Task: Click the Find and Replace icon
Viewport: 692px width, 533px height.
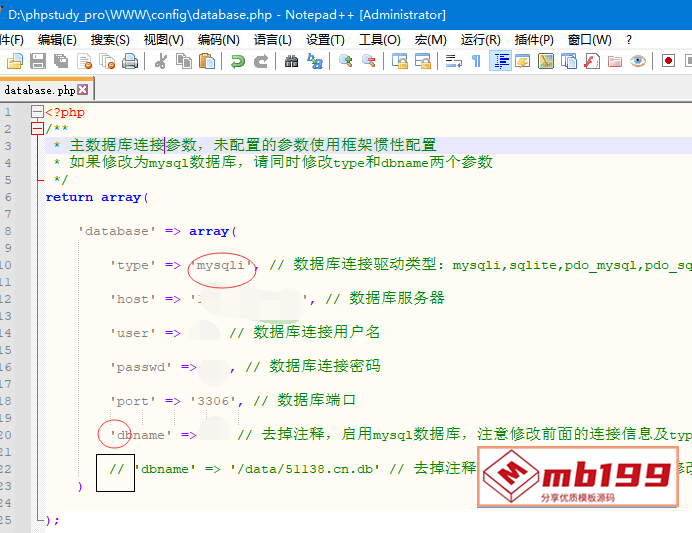Action: [x=315, y=62]
